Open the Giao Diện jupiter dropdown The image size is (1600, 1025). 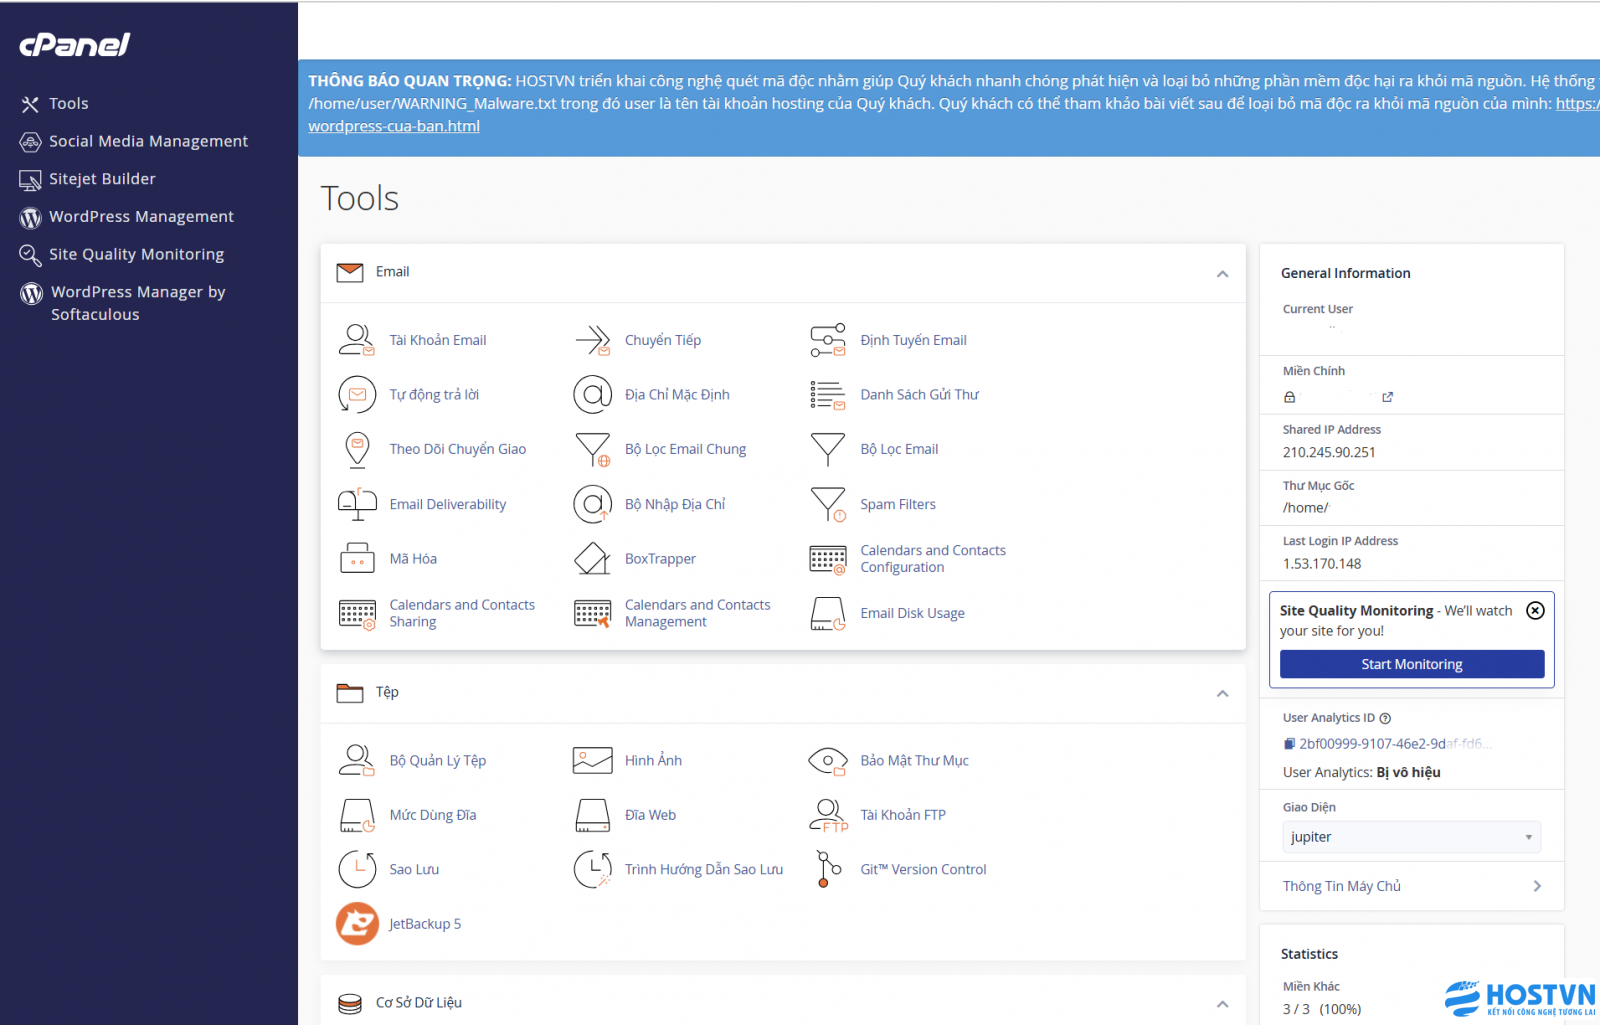tap(1411, 837)
